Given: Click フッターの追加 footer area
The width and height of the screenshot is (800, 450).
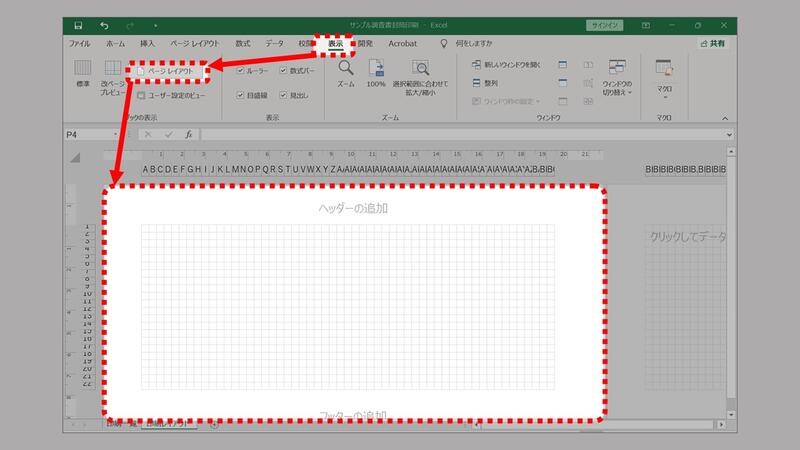Looking at the screenshot, I should point(353,415).
